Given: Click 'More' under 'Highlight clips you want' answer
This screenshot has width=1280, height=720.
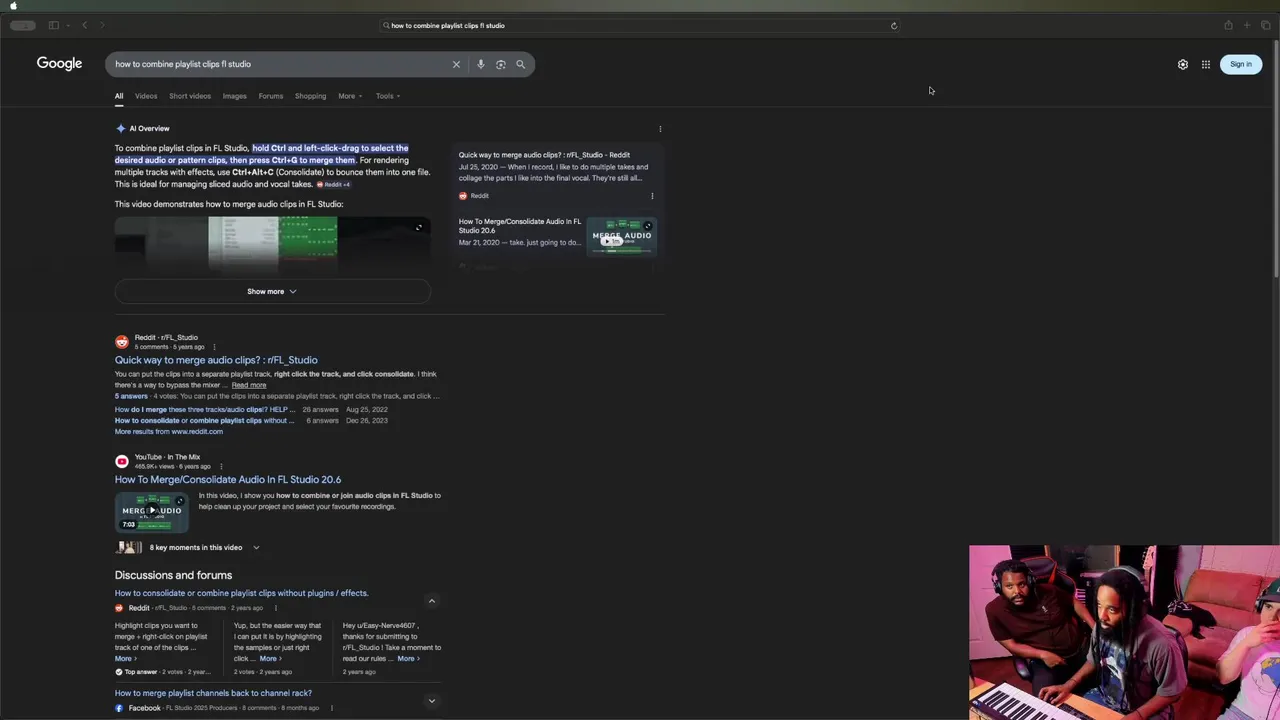Looking at the screenshot, I should (x=125, y=659).
